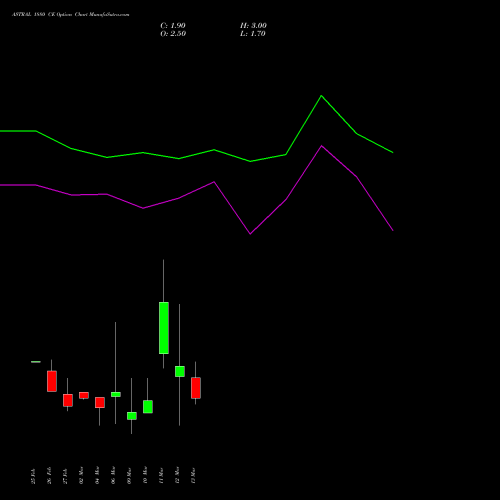Click the red candle for 13 Mar
500x500 pixels.
(x=196, y=388)
